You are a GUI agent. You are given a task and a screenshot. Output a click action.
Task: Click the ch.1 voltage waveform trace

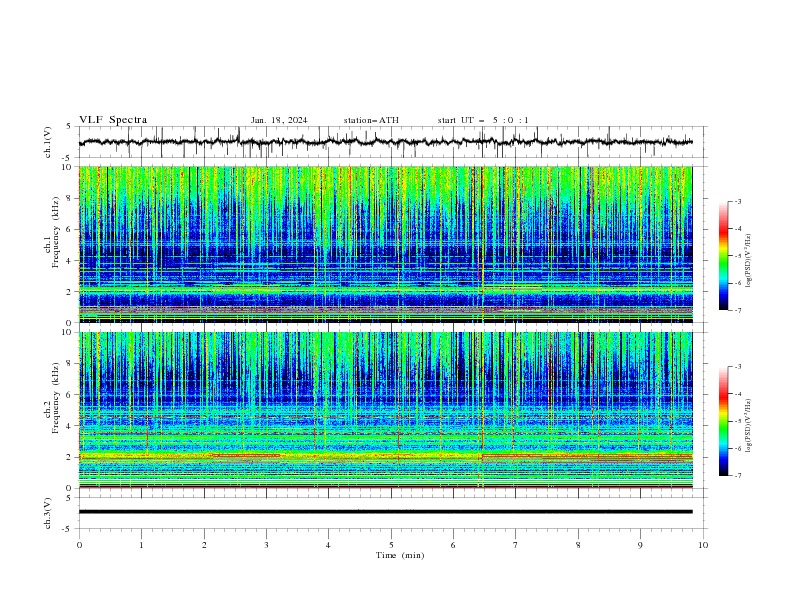click(385, 142)
